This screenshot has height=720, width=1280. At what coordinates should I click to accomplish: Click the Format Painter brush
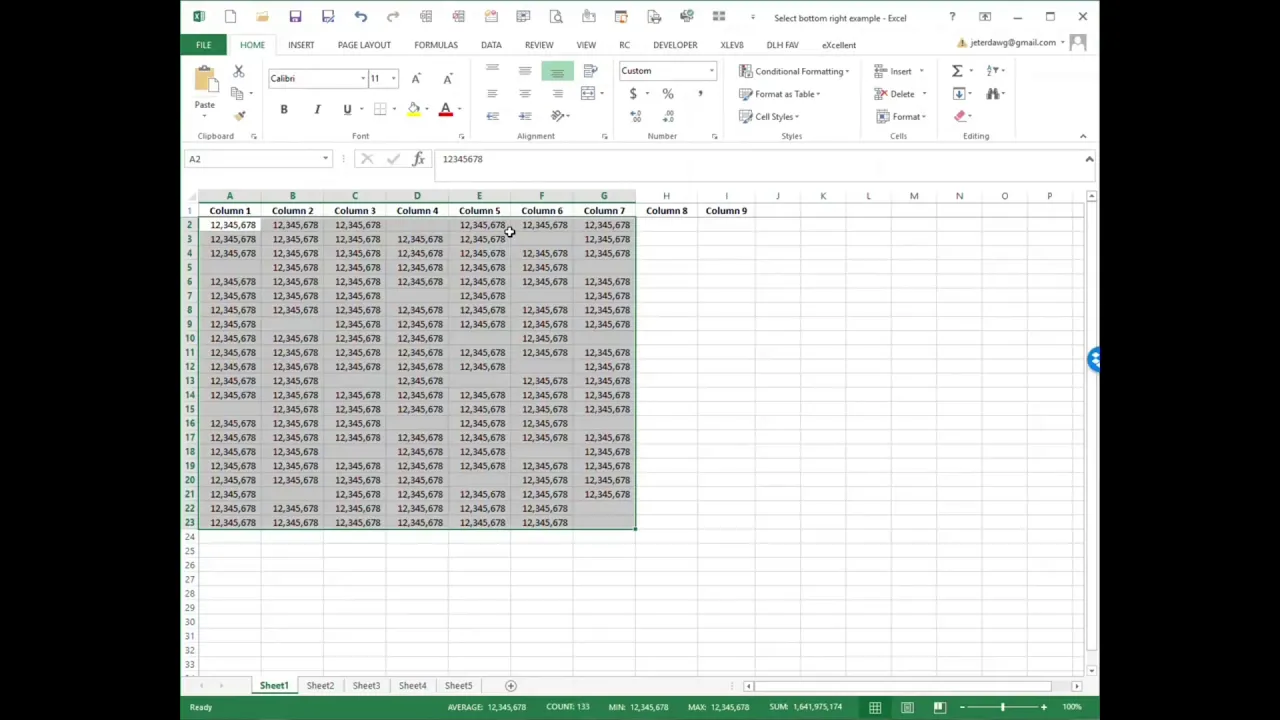coord(239,116)
